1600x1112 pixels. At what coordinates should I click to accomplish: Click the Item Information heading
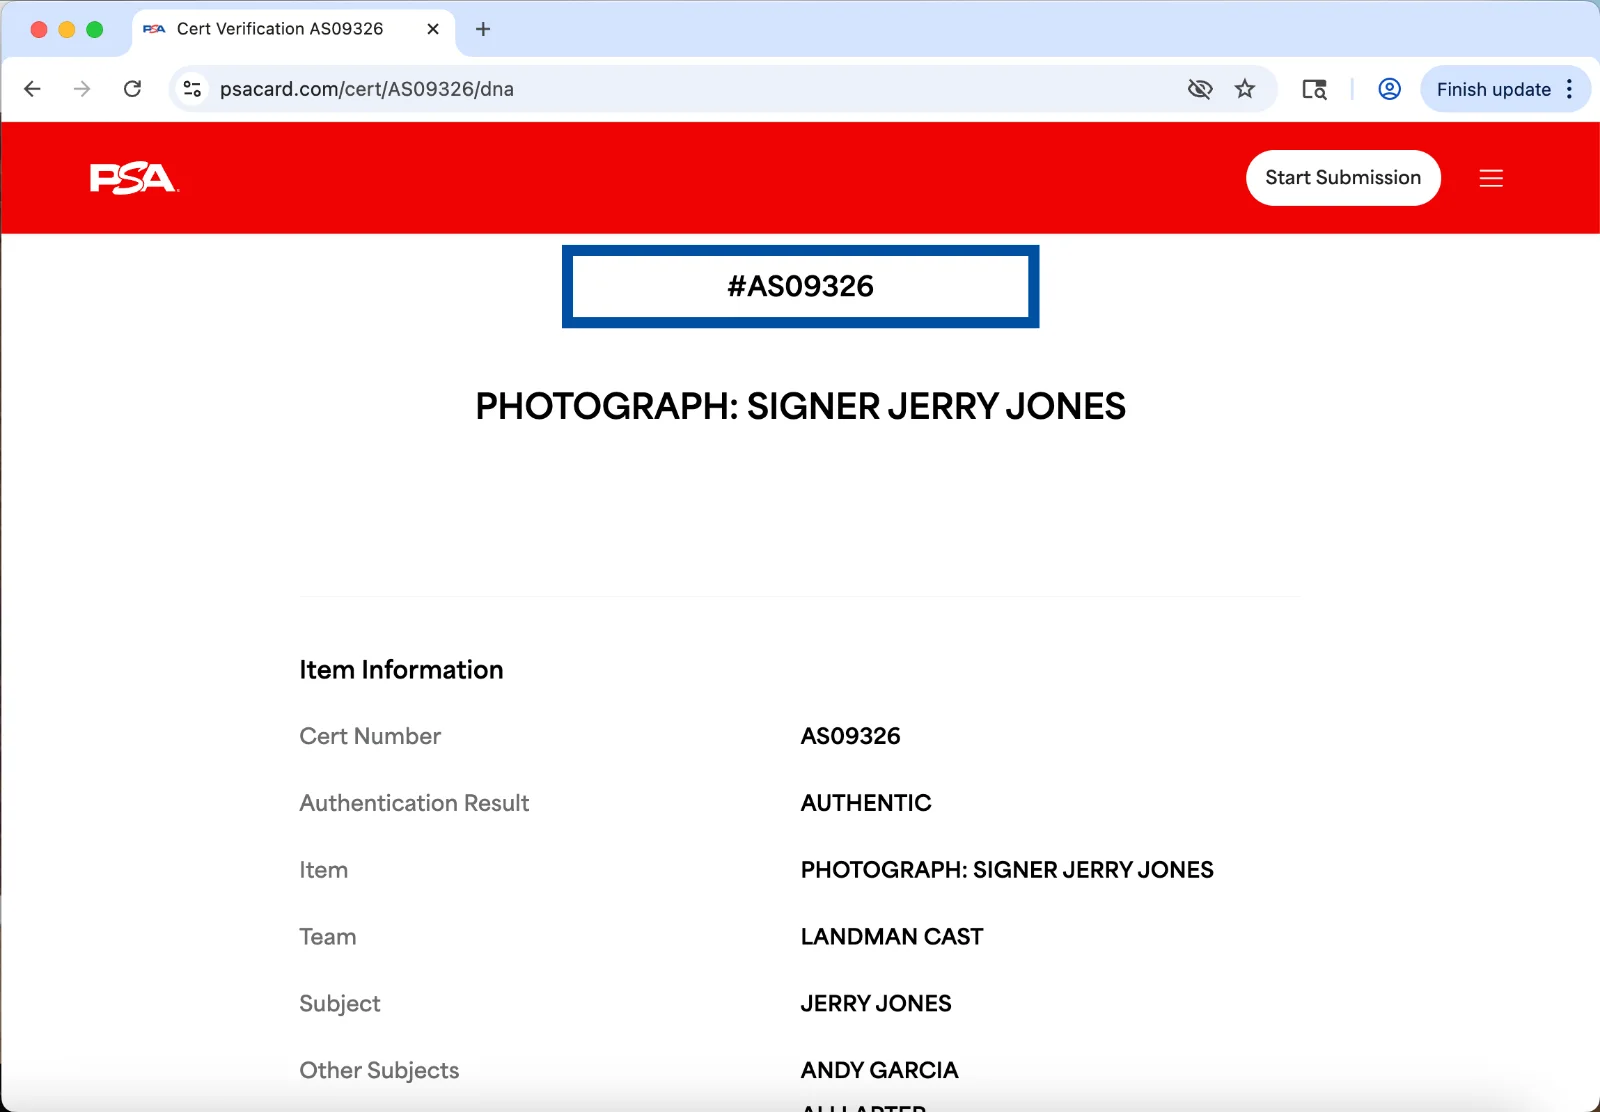tap(401, 670)
